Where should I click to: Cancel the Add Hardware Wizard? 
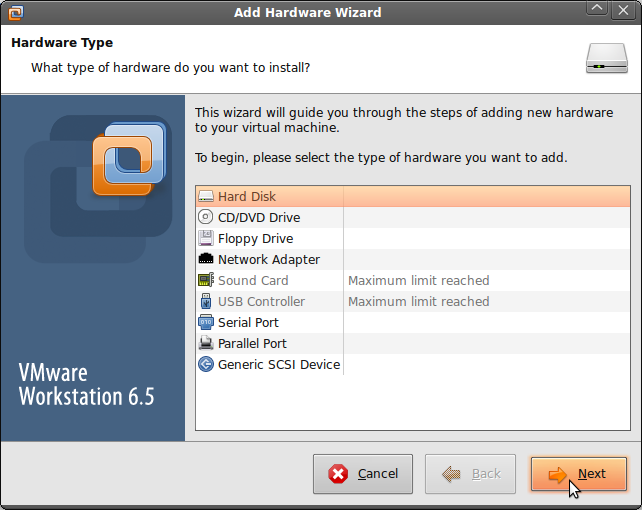point(363,474)
